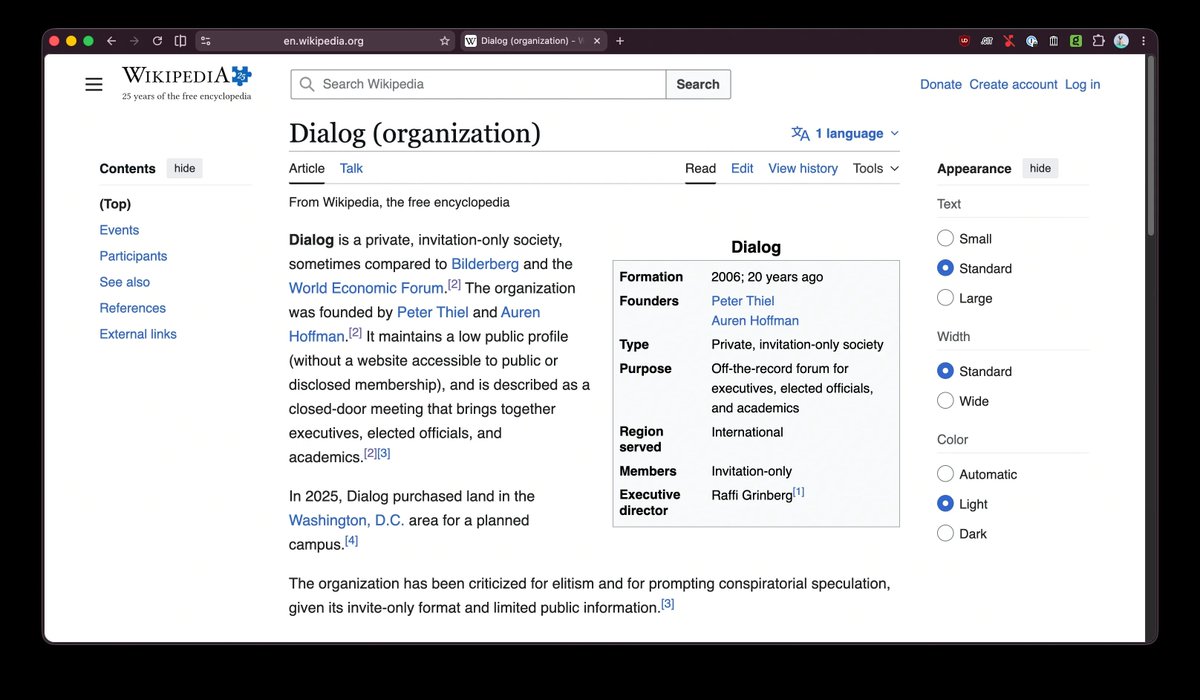Open Auren Hoffman link in the infobox
The width and height of the screenshot is (1200, 700).
pos(755,321)
